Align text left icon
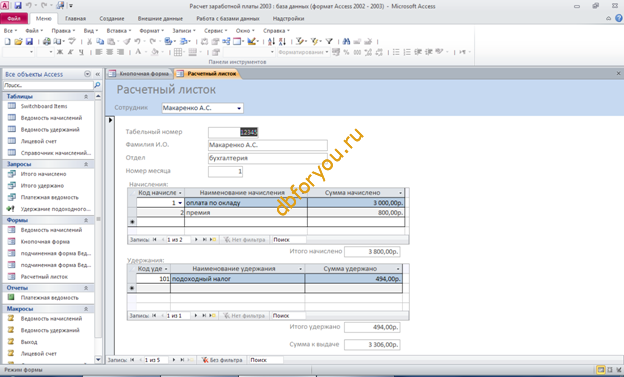The width and height of the screenshot is (624, 377). pyautogui.click(x=99, y=52)
